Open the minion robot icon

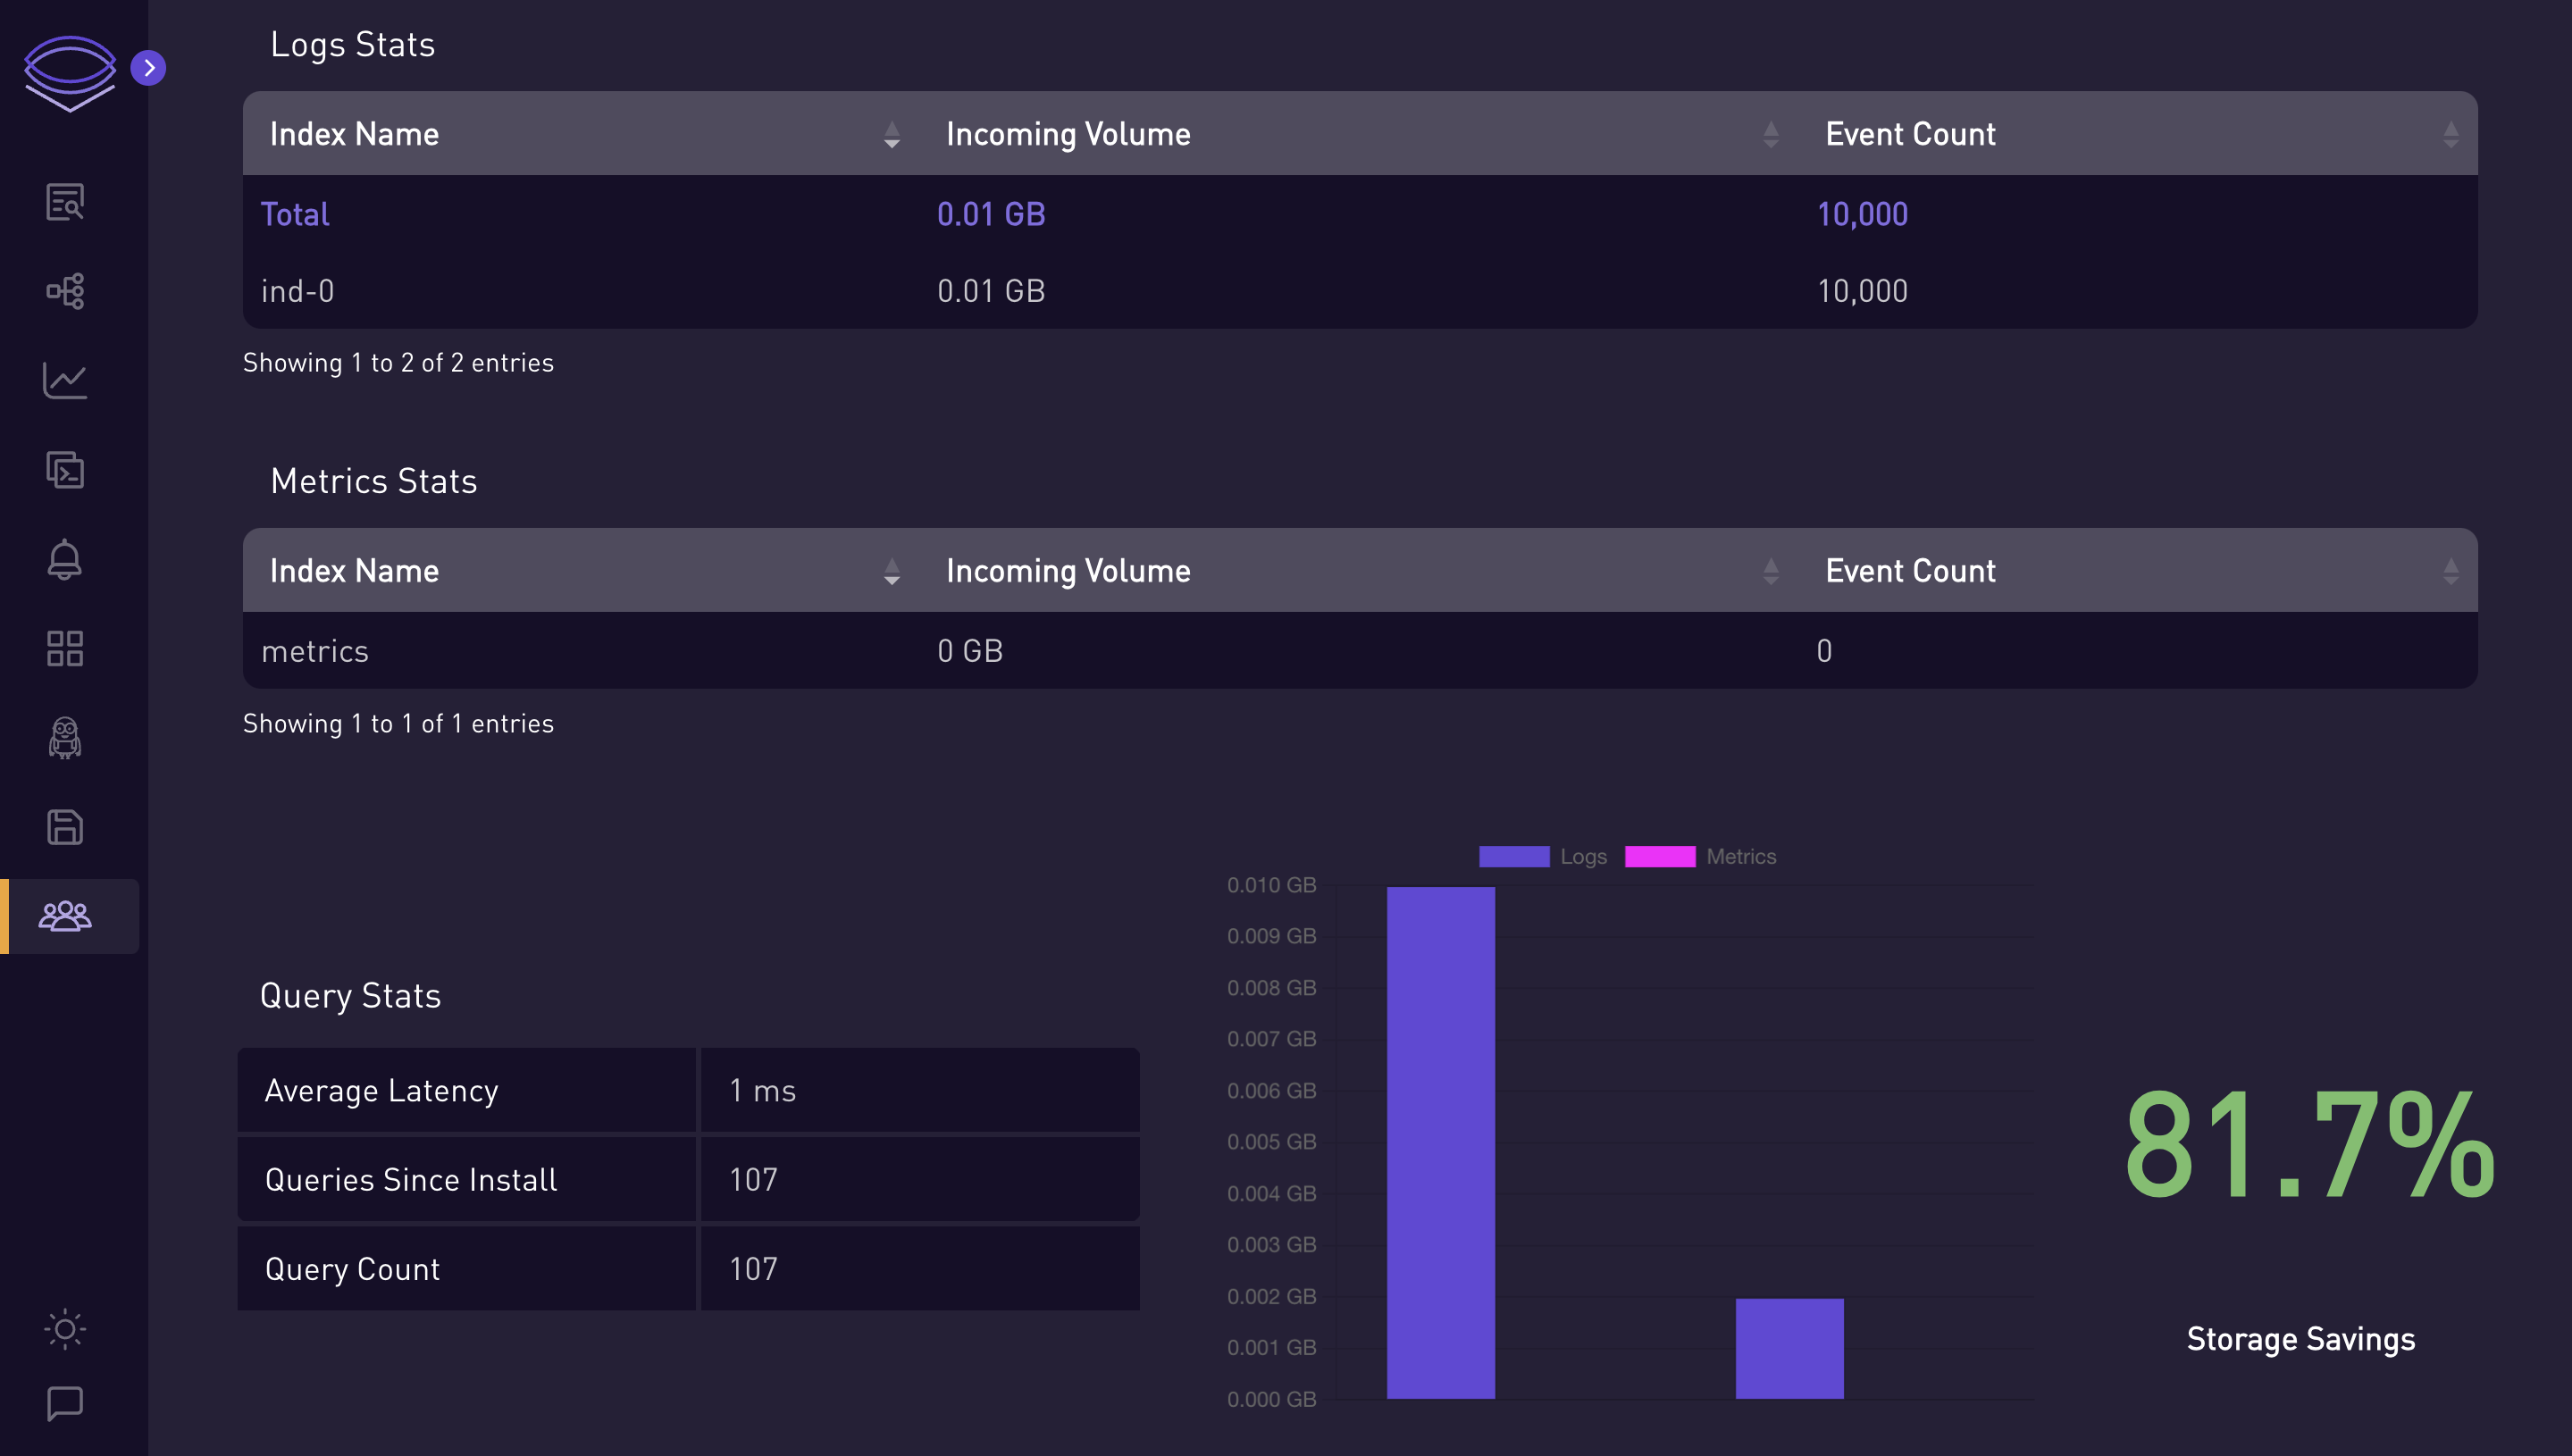point(65,738)
